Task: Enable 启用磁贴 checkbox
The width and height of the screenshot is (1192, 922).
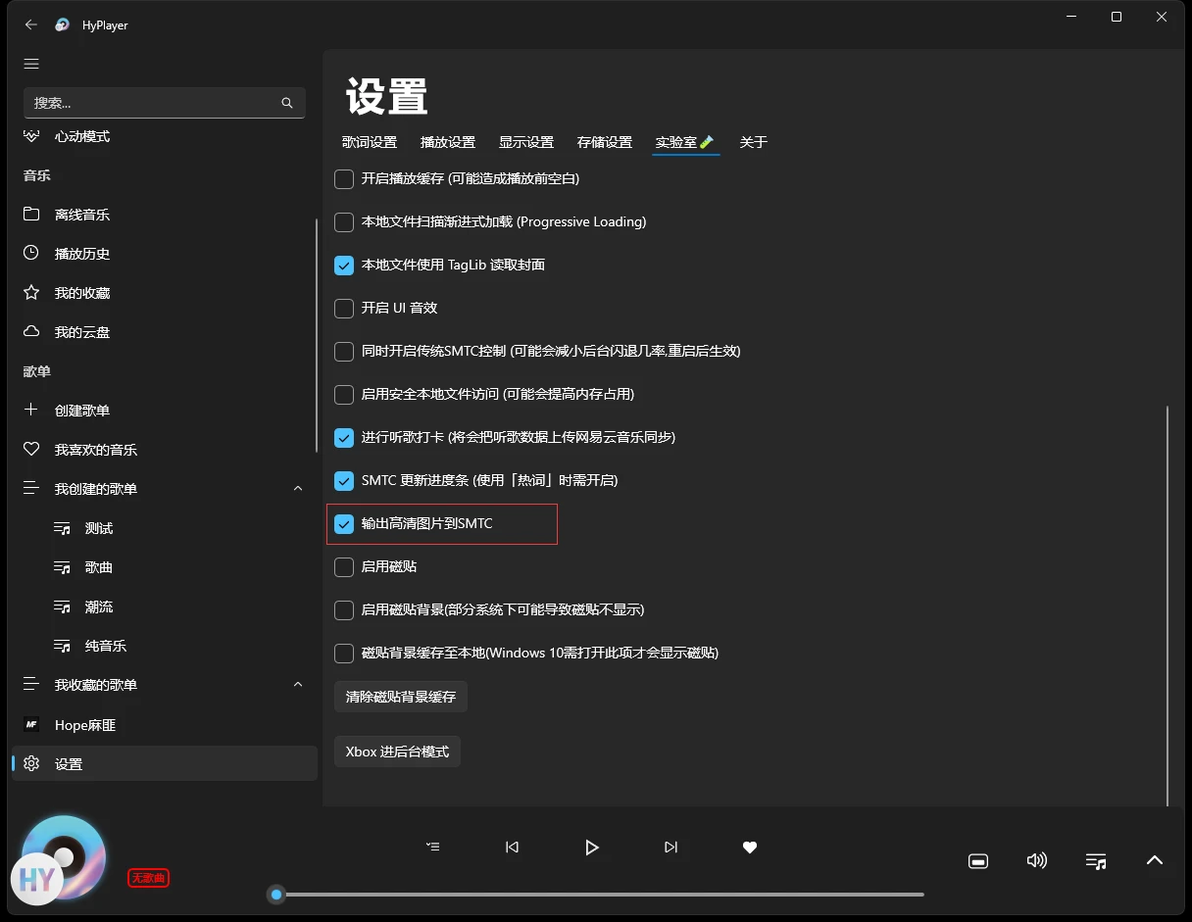Action: click(344, 567)
